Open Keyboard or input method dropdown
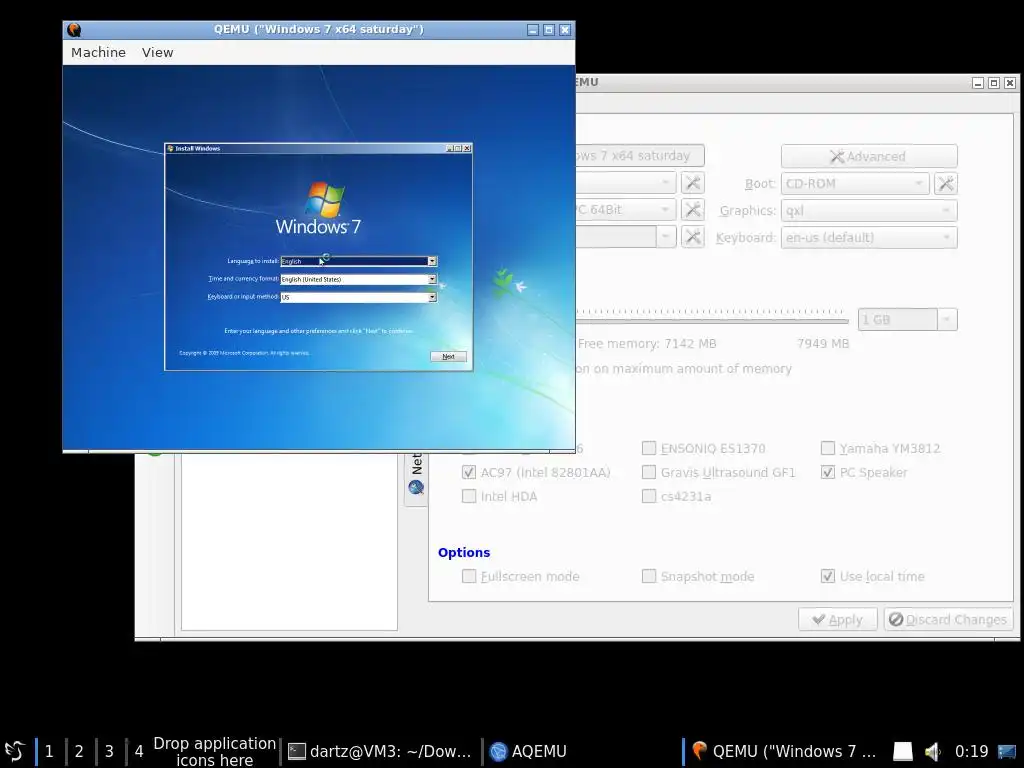 [x=359, y=297]
